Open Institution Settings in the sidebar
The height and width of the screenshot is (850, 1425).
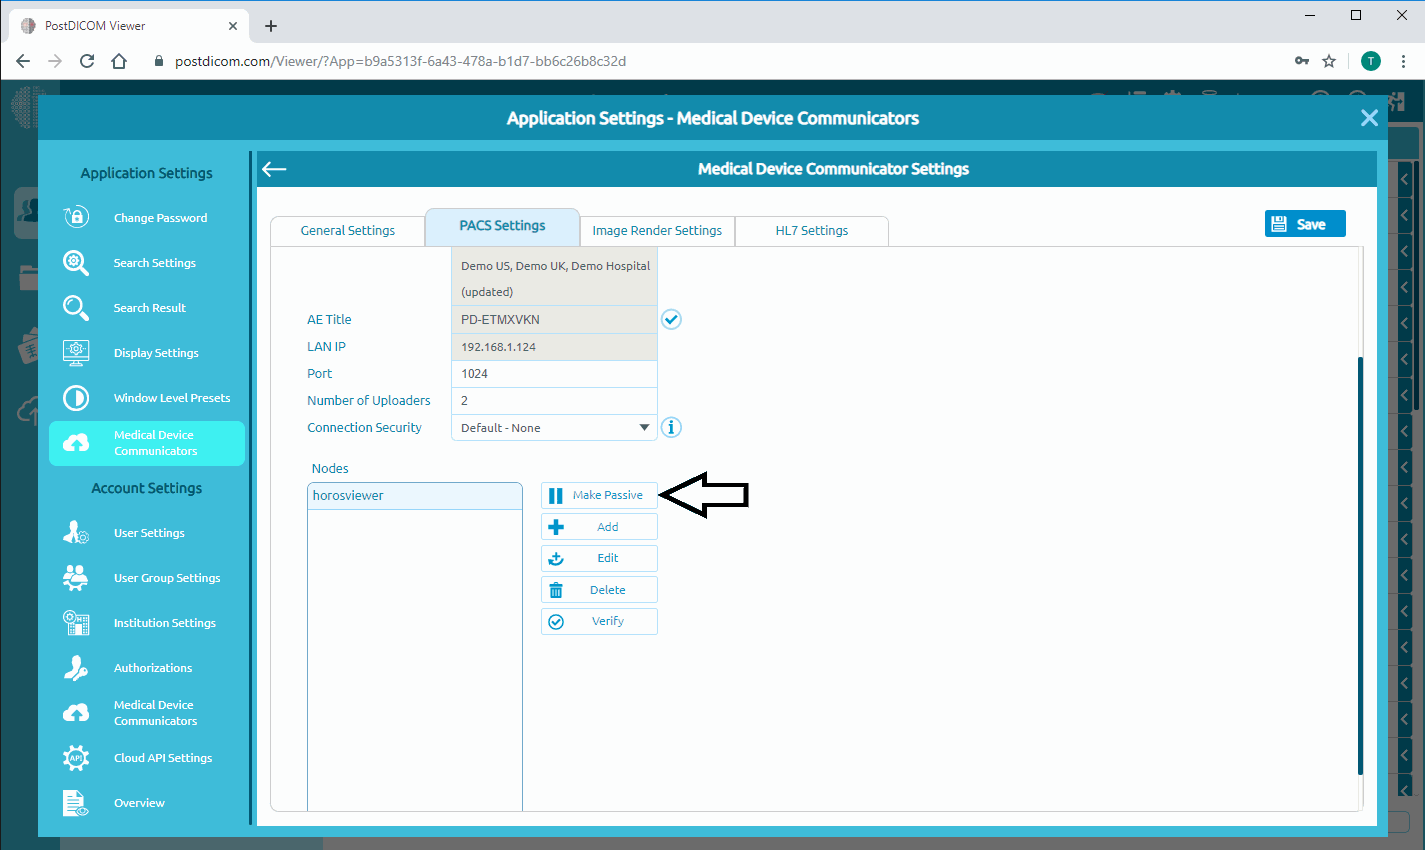pos(165,623)
